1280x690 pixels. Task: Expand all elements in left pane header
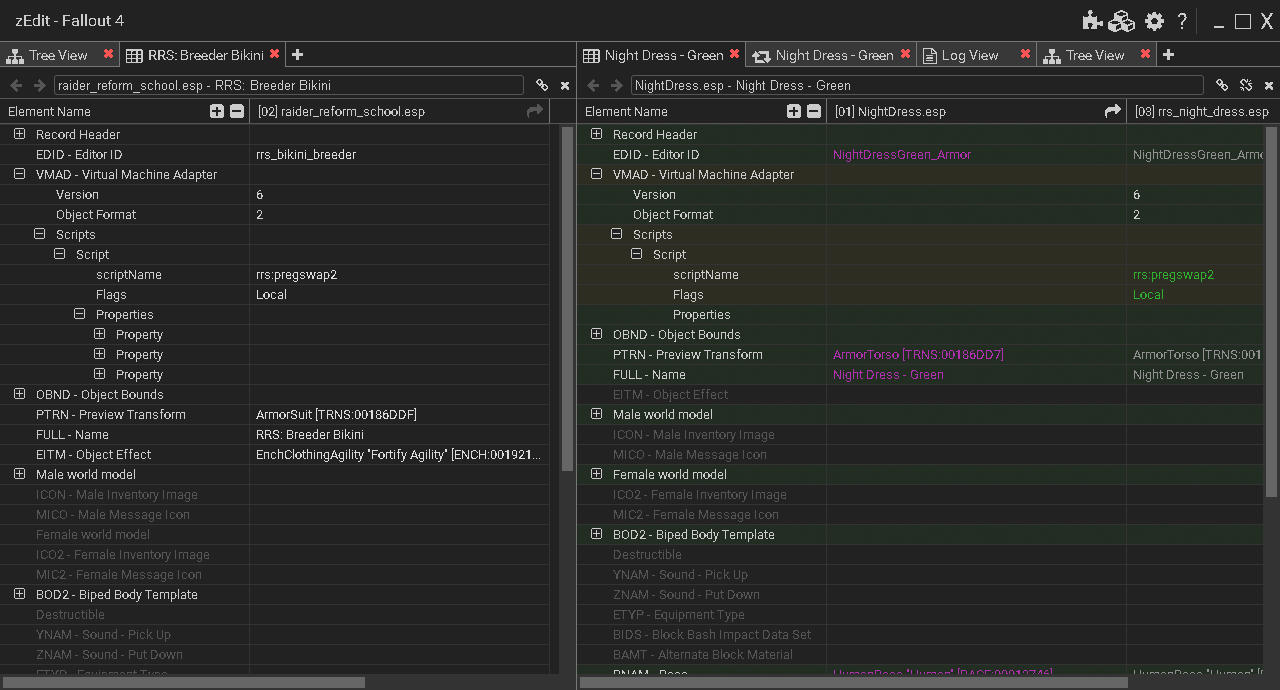[217, 111]
